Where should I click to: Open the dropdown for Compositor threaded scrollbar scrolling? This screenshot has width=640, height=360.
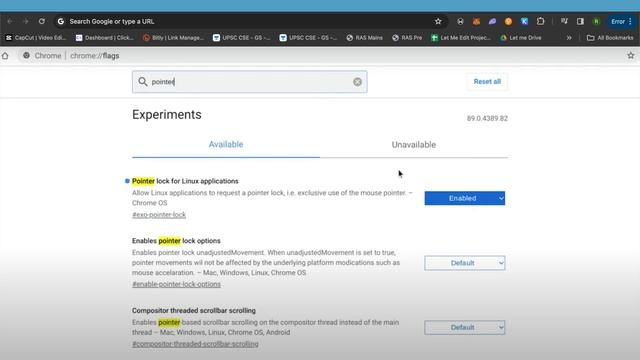(464, 327)
